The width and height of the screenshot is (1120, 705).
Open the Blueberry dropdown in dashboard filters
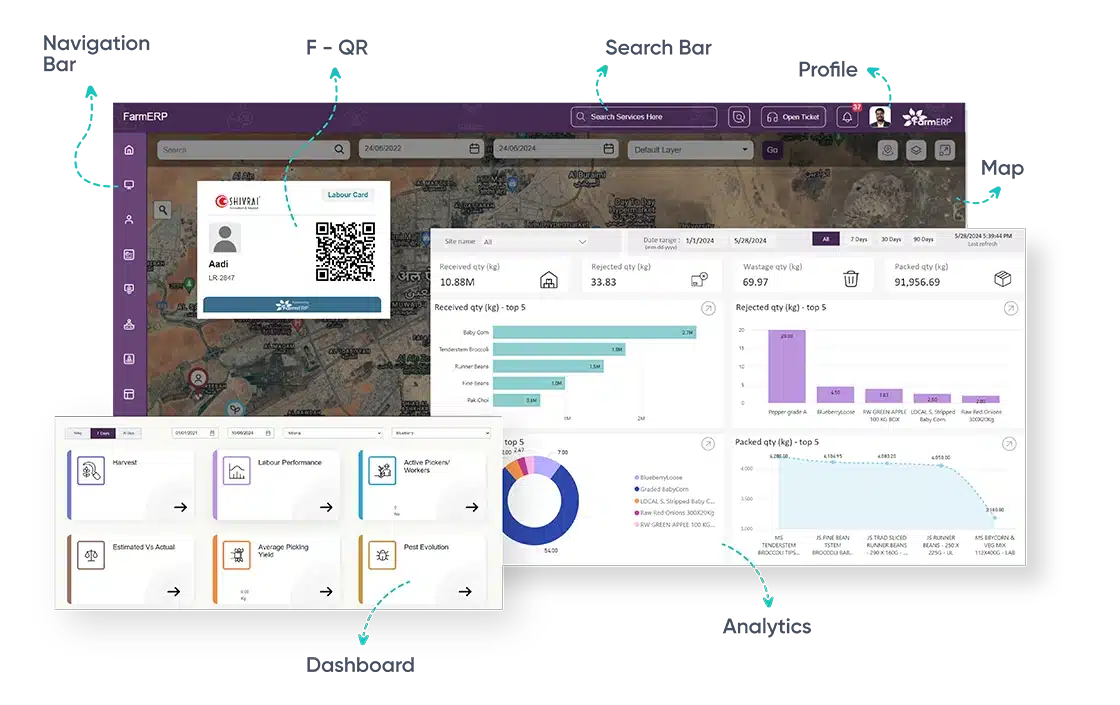[x=441, y=433]
